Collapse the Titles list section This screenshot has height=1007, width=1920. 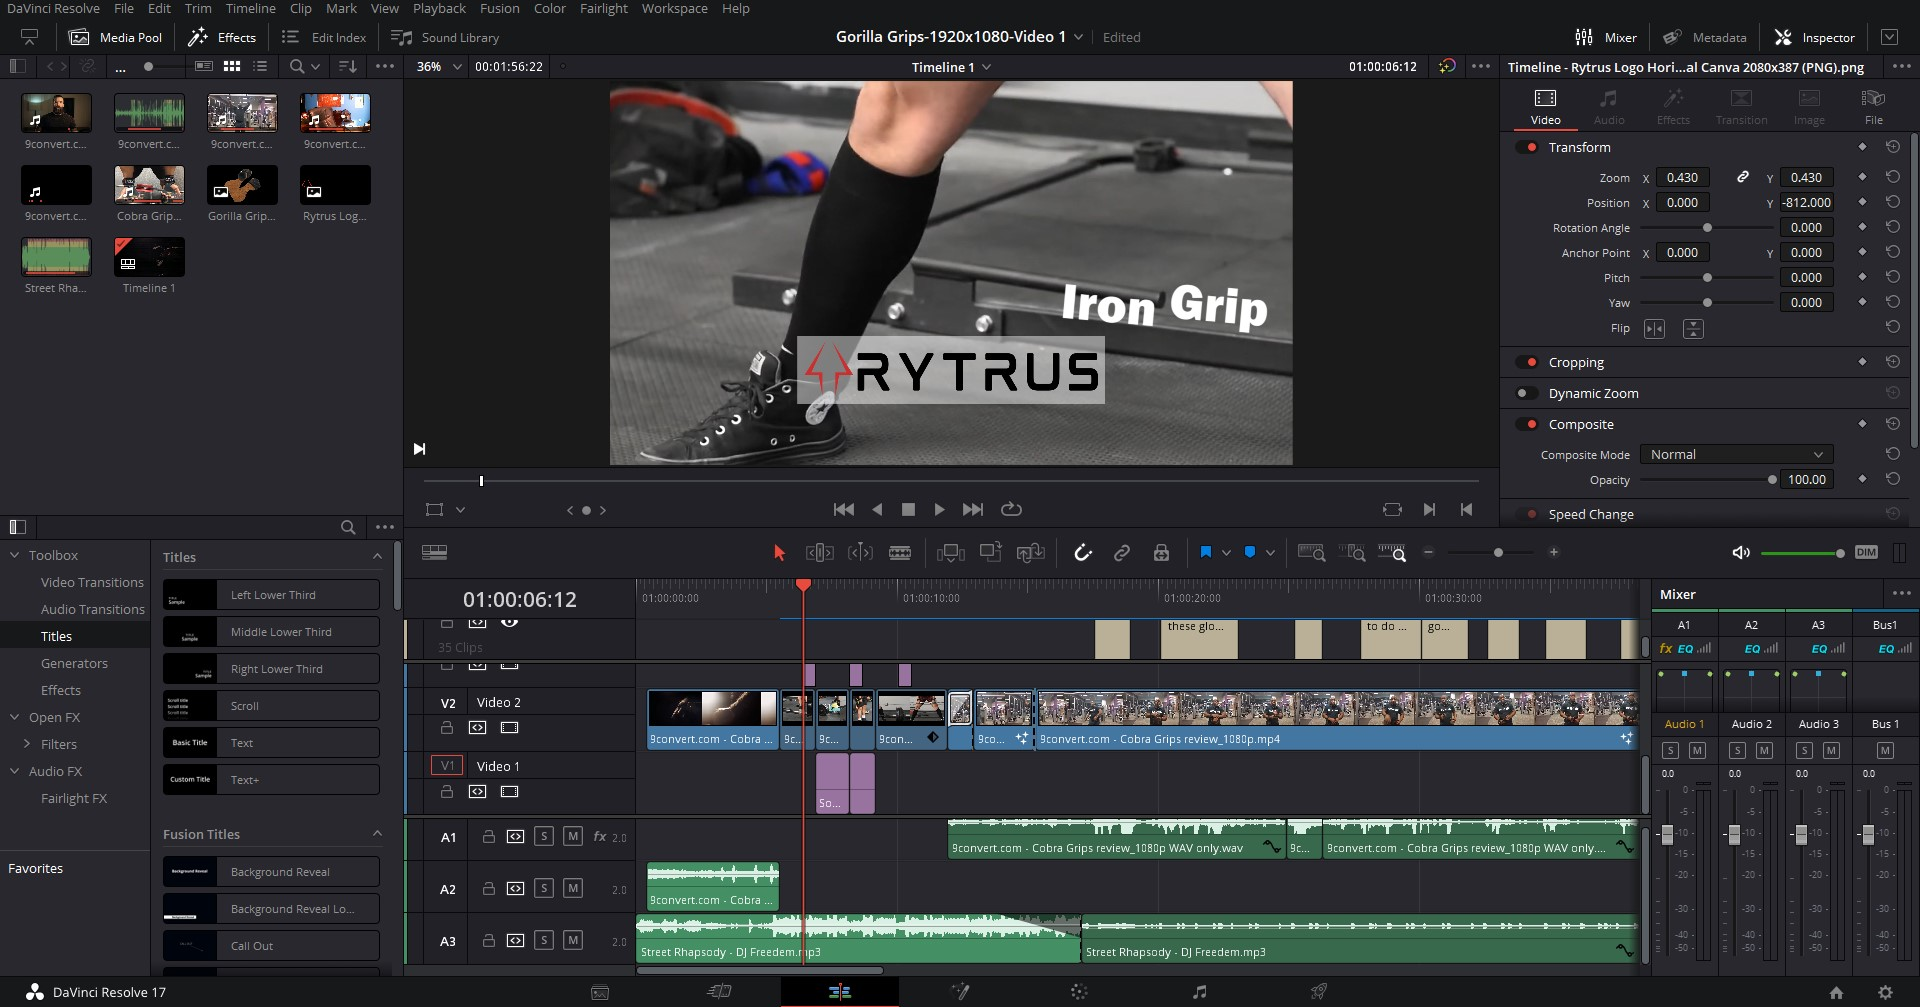tap(377, 557)
